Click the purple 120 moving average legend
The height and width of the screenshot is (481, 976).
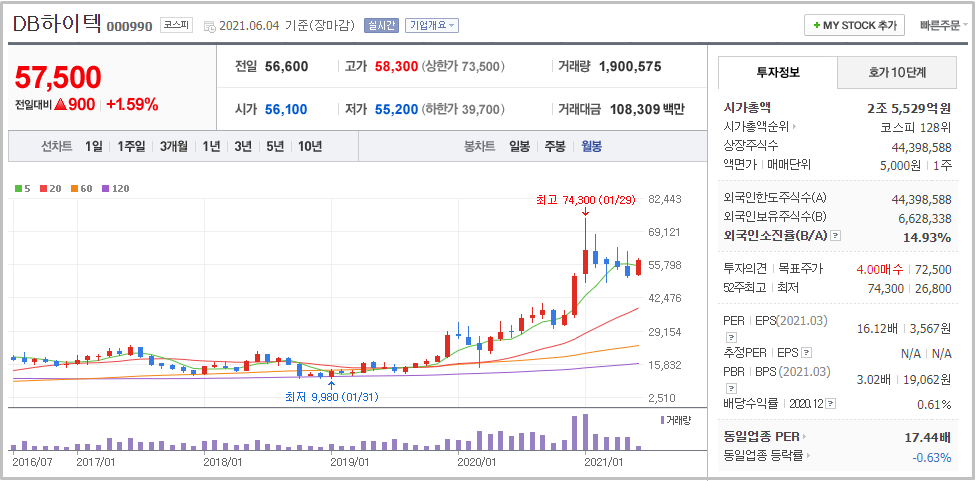tap(115, 189)
